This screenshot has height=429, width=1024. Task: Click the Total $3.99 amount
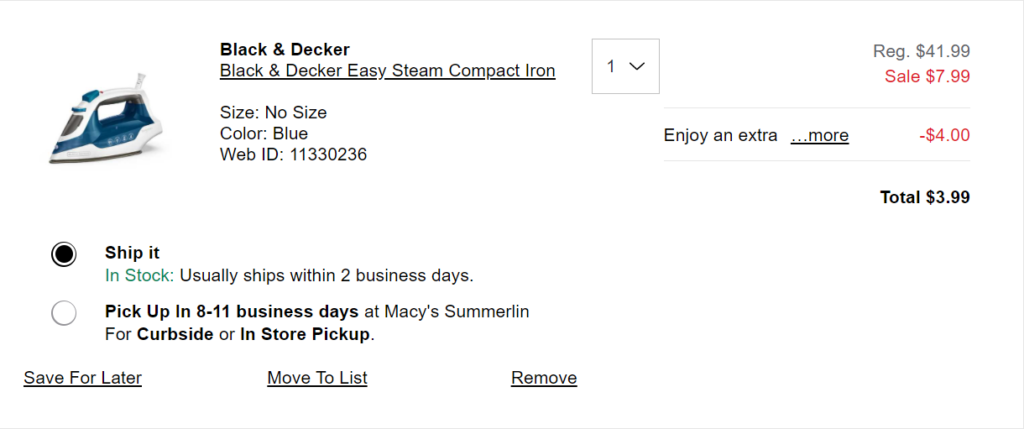tap(924, 197)
